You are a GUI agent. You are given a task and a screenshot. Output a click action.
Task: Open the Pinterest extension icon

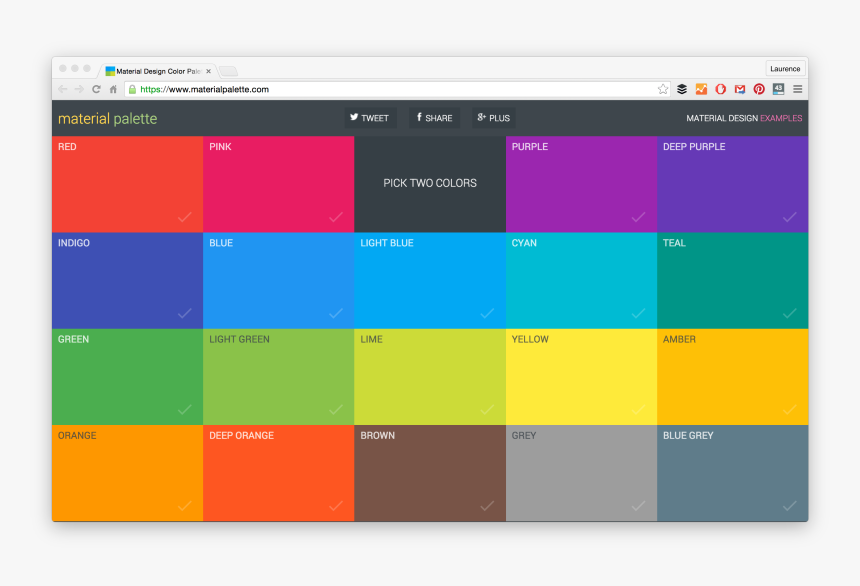[x=758, y=89]
